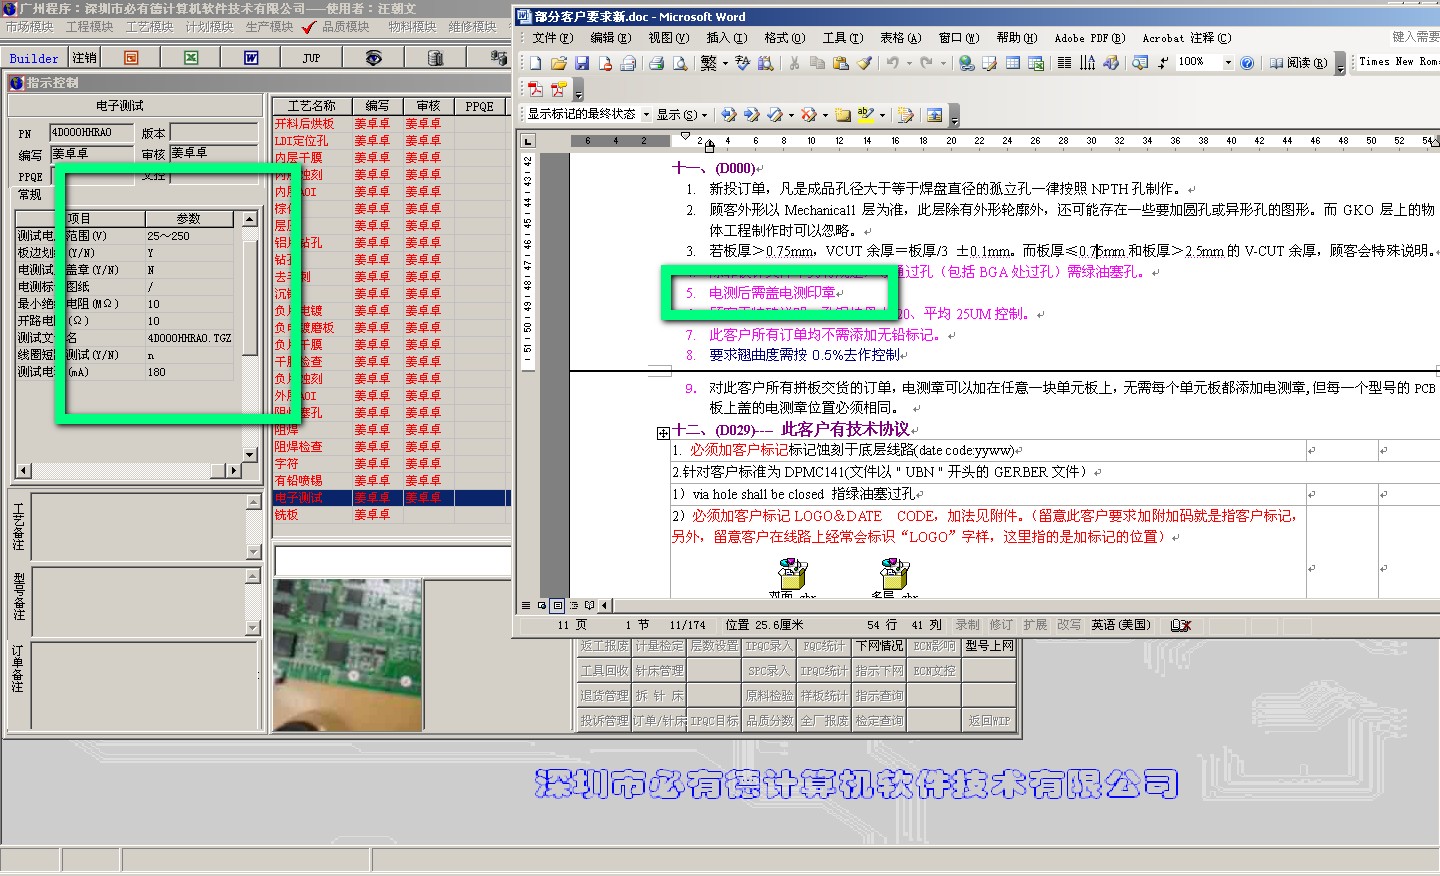Click the Save diskette icon in Word
Viewport: 1440px width, 876px height.
[x=581, y=63]
